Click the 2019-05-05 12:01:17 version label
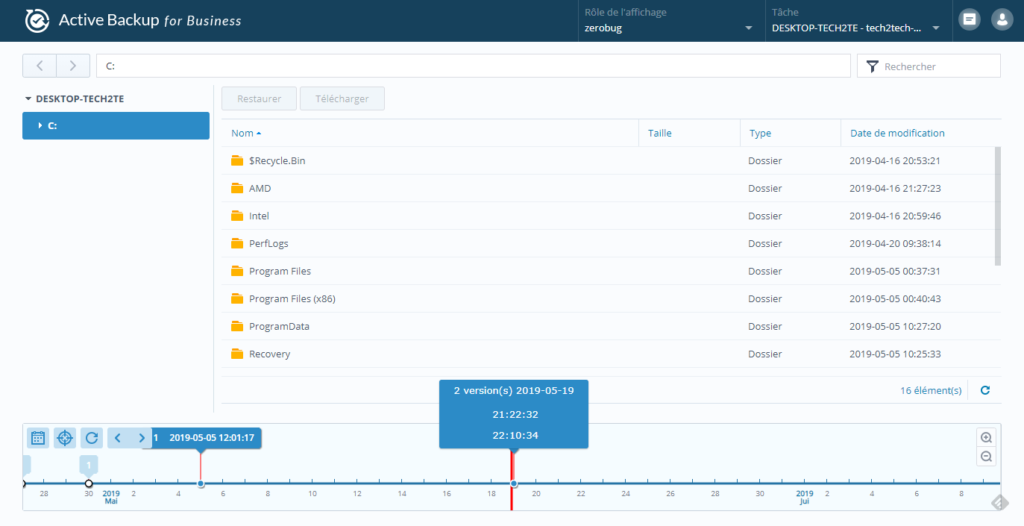 [212, 438]
